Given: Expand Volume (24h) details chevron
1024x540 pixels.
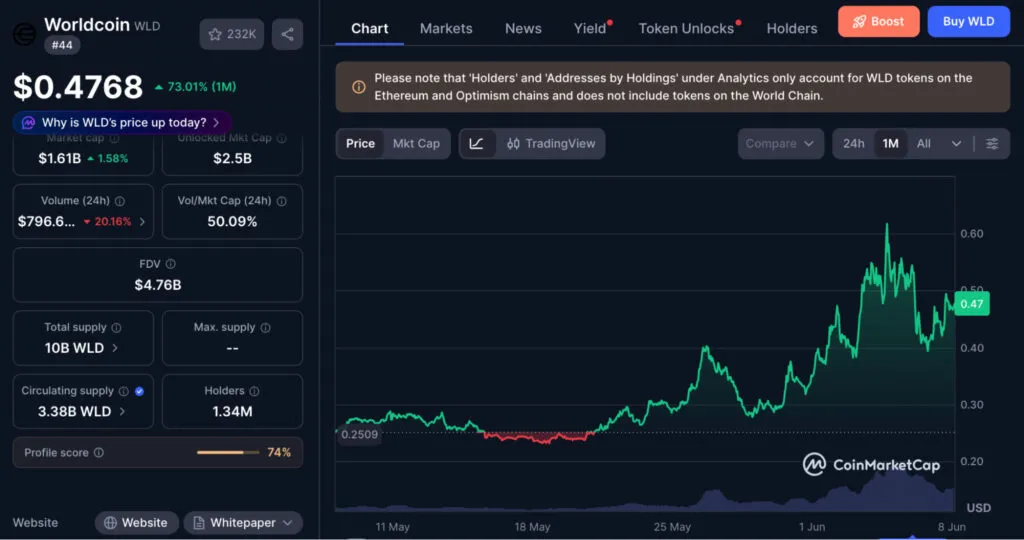Looking at the screenshot, I should click(x=142, y=221).
